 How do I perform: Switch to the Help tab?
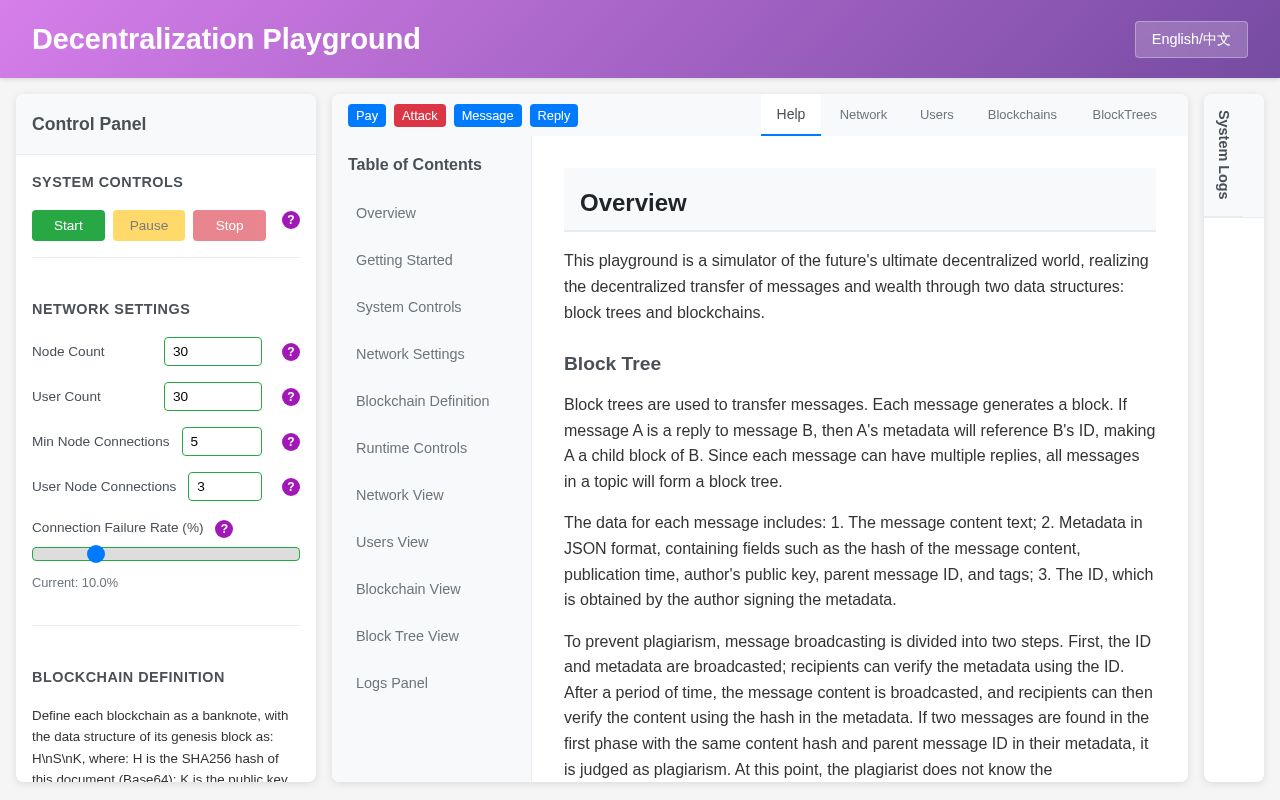click(x=791, y=115)
